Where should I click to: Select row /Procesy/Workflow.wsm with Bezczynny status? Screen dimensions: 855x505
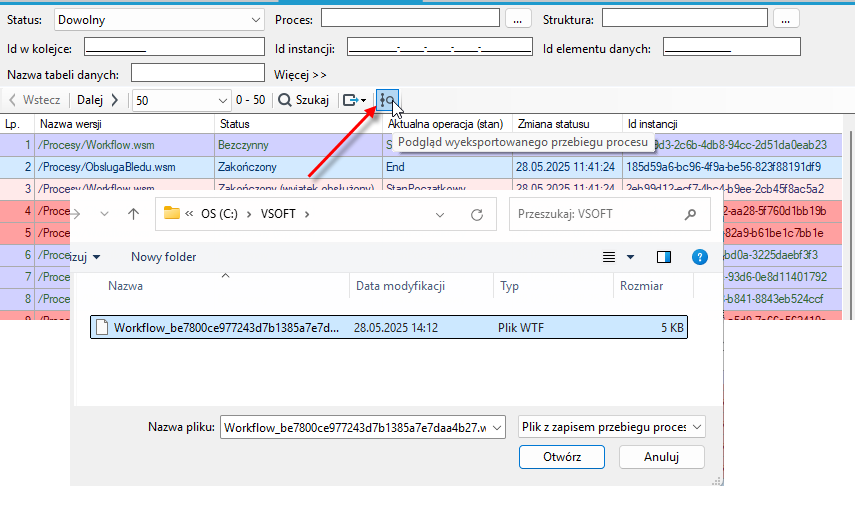(x=421, y=145)
